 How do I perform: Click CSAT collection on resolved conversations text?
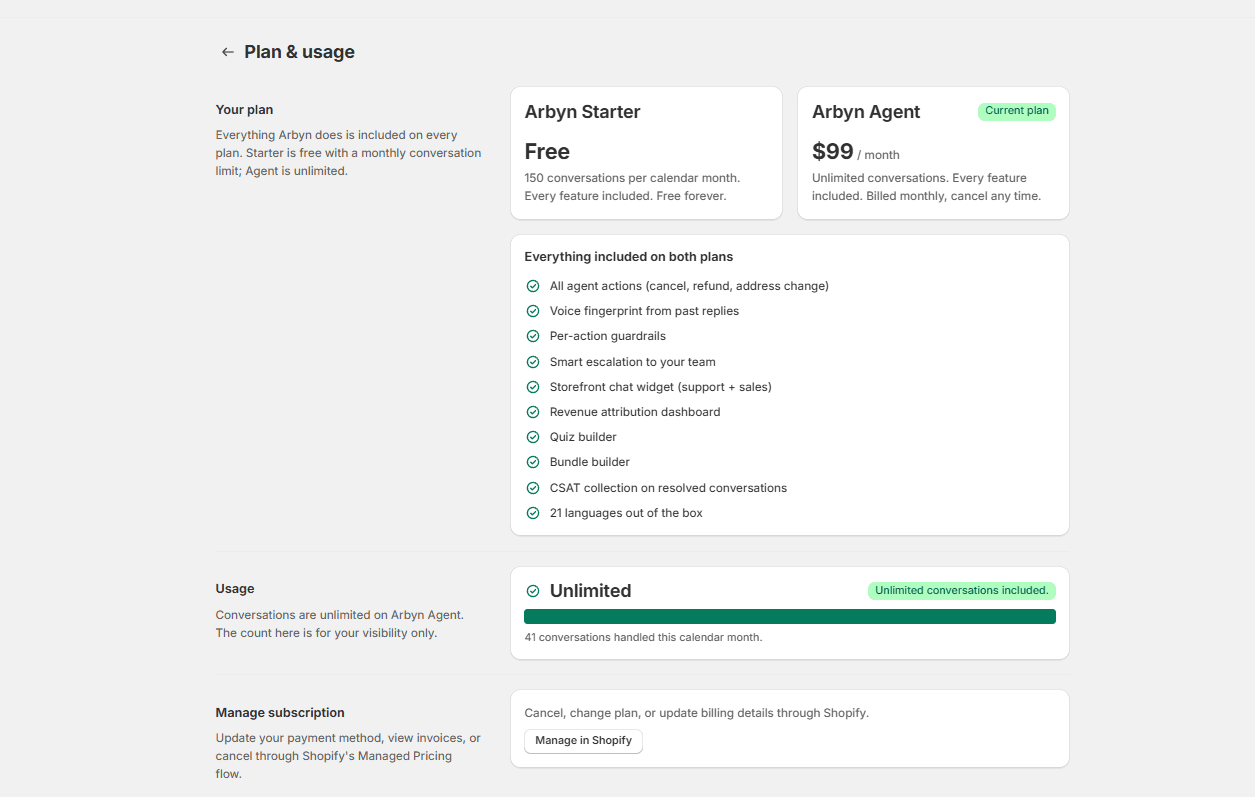(x=668, y=488)
